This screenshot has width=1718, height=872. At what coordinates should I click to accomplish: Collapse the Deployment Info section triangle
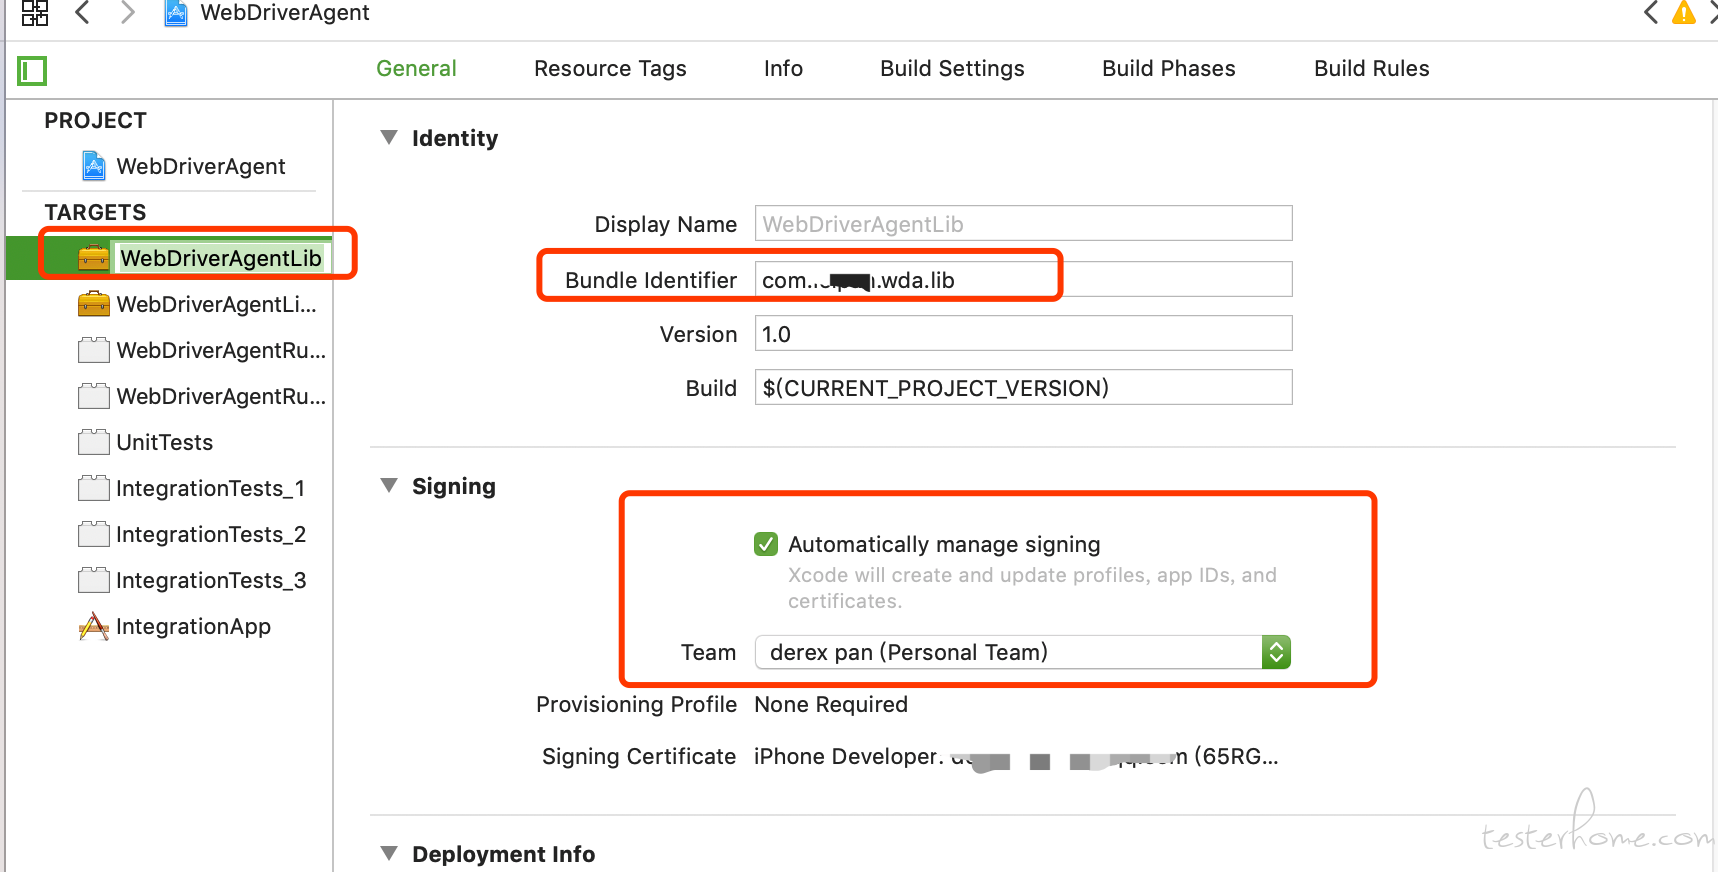389,853
